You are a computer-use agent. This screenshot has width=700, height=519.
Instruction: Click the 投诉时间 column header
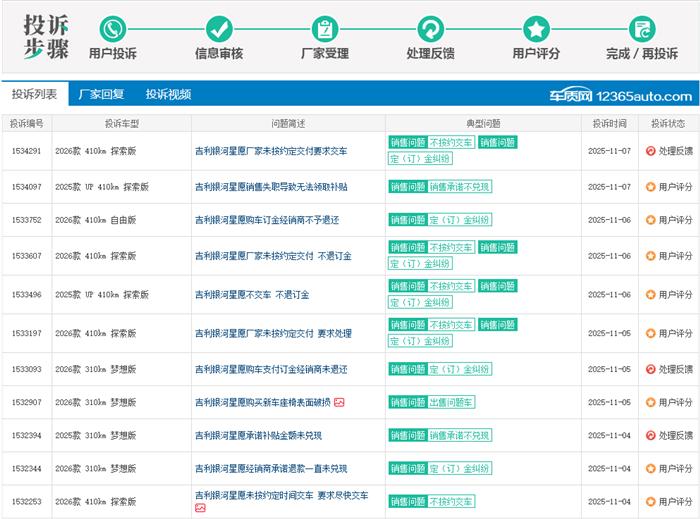[608, 124]
